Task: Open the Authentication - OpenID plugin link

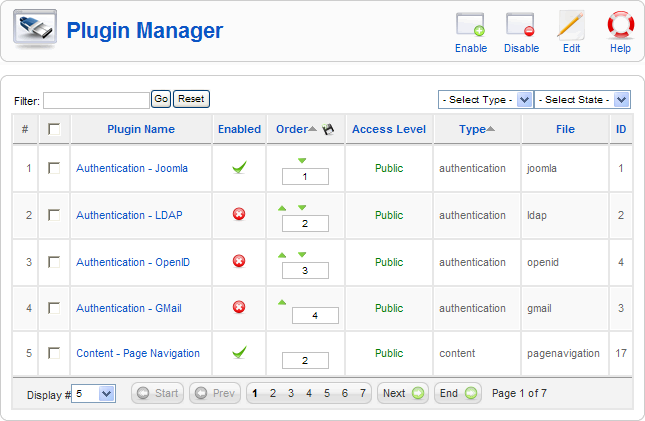Action: click(132, 262)
